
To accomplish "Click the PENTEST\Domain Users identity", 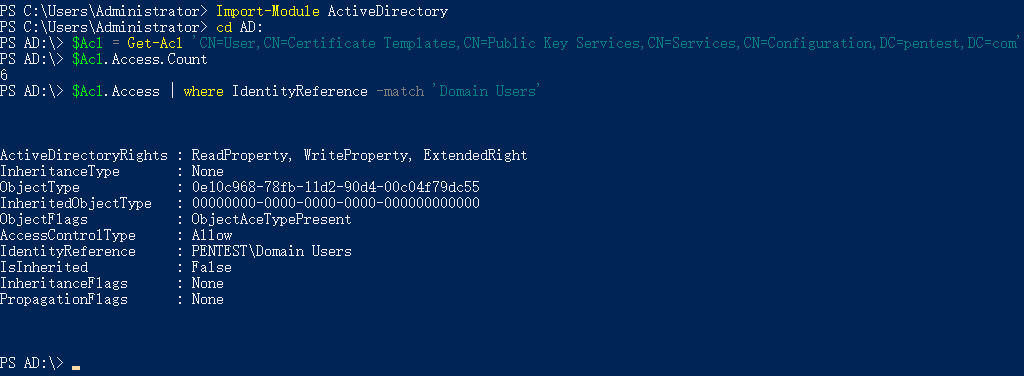I will [272, 251].
